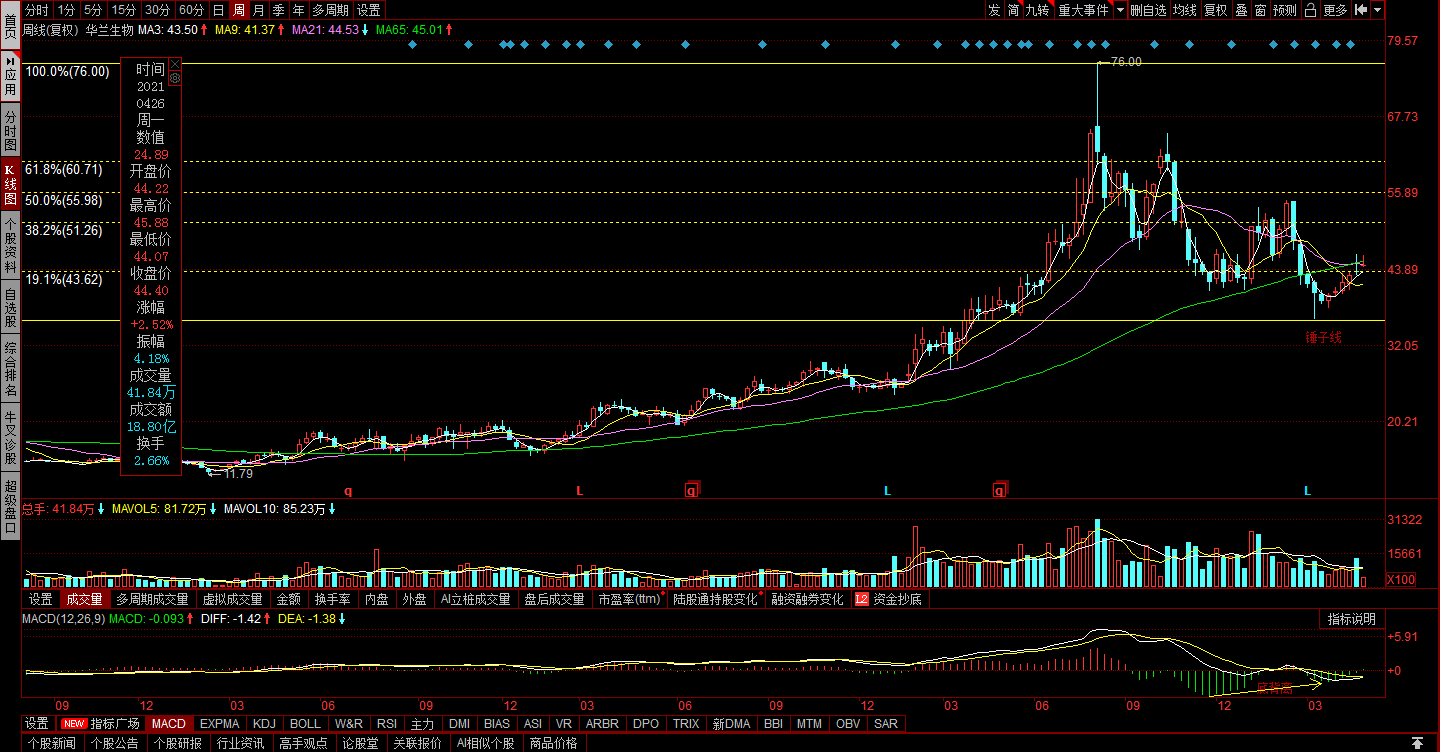
Task: Click the jump-to-start arrow icon in toolbar
Action: [1361, 10]
